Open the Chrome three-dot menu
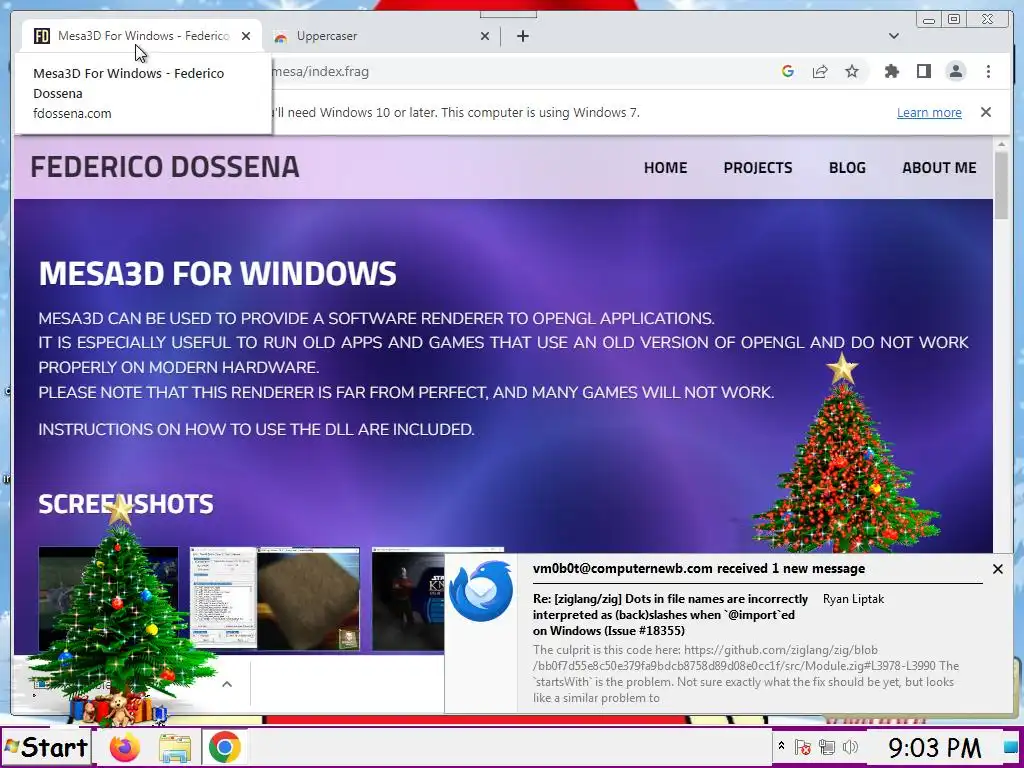Screen dimensions: 1024x768 pos(988,72)
